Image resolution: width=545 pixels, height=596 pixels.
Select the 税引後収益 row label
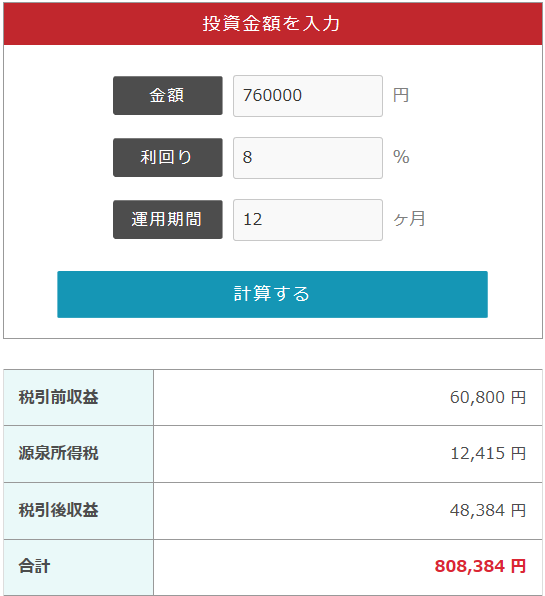(59, 510)
